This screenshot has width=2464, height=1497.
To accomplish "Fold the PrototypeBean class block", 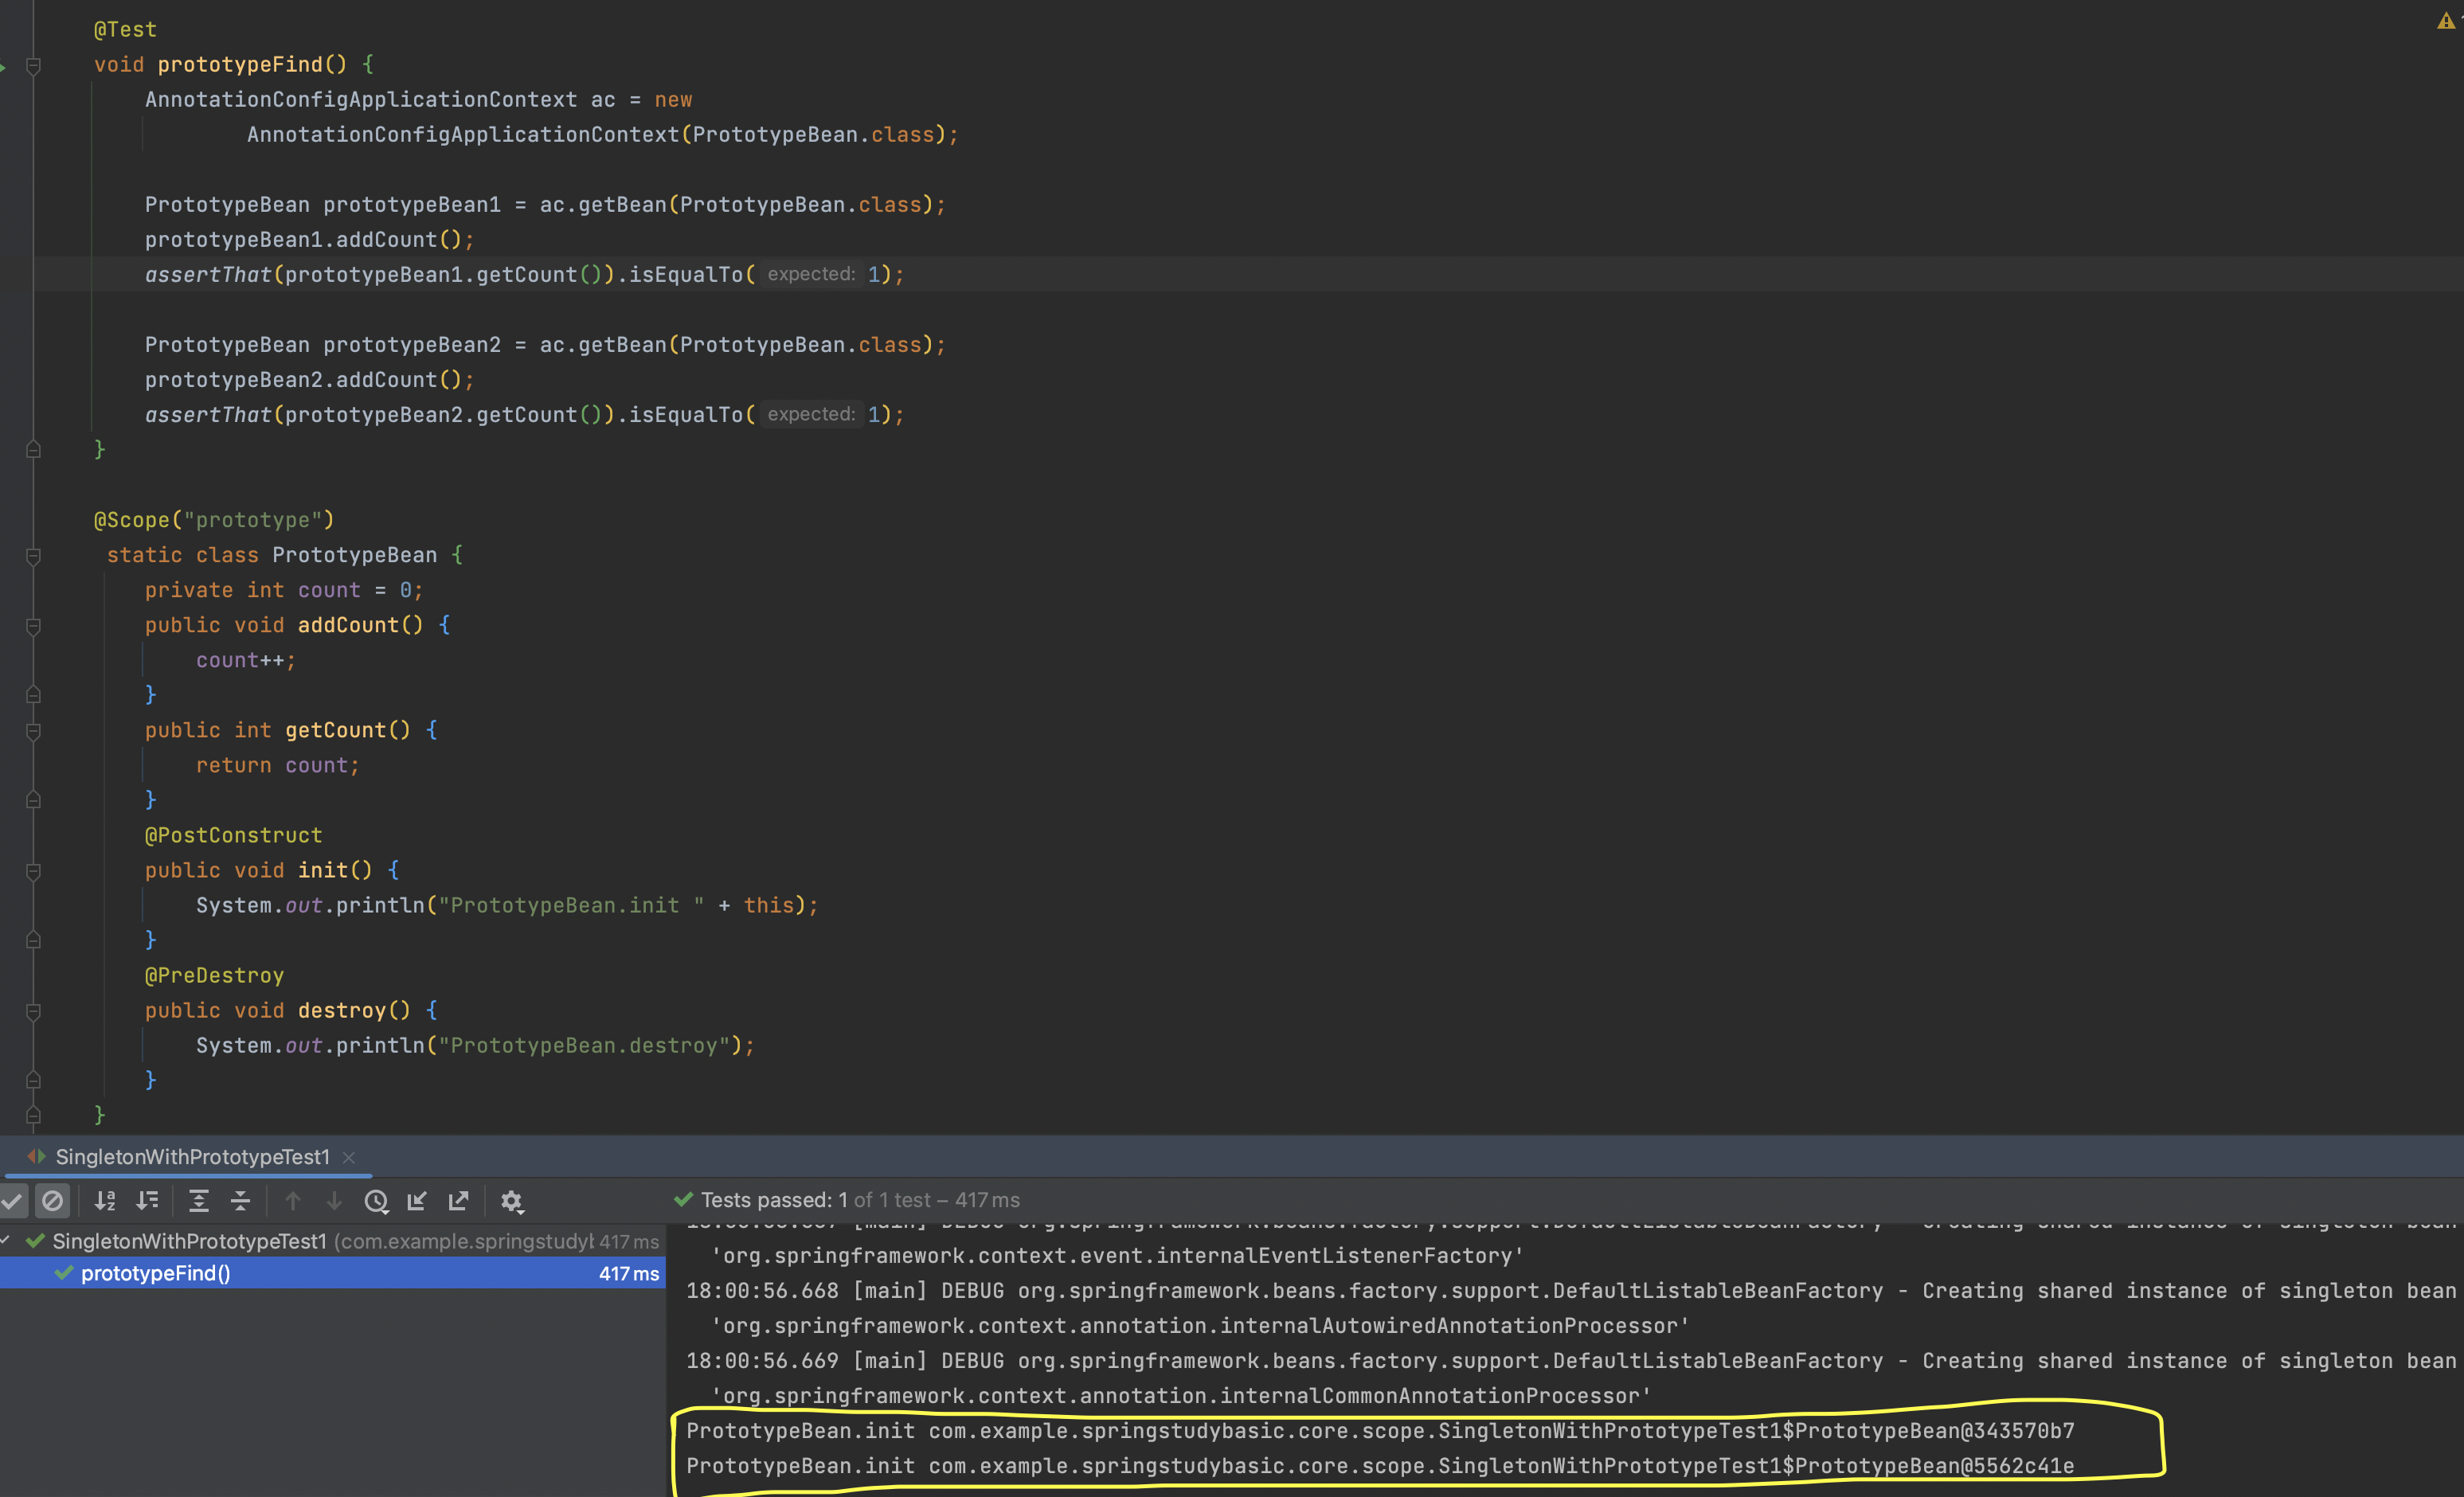I will [x=33, y=556].
